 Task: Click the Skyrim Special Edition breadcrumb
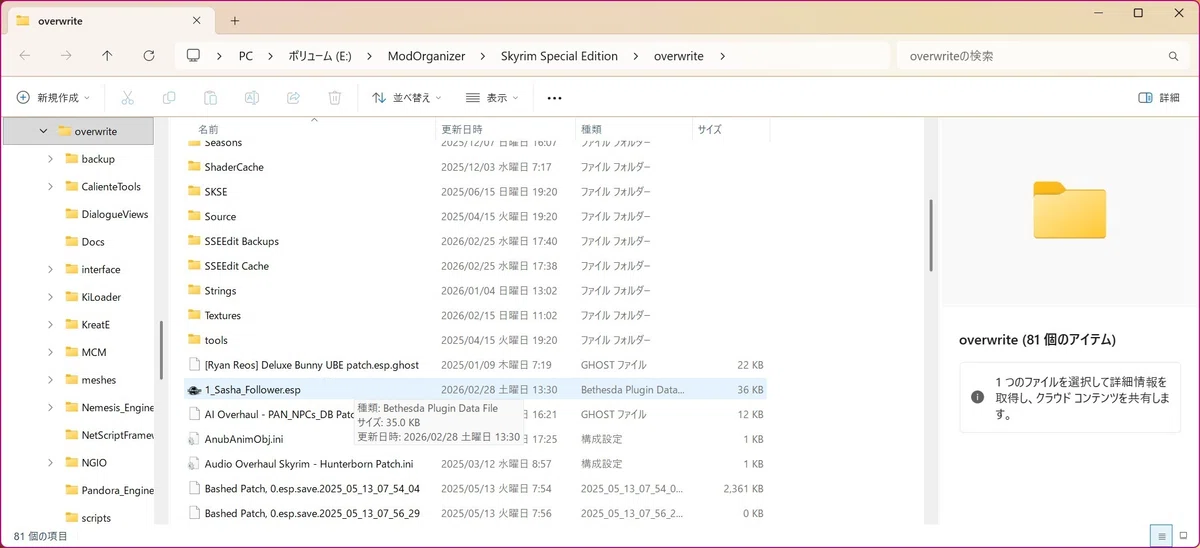pyautogui.click(x=559, y=56)
